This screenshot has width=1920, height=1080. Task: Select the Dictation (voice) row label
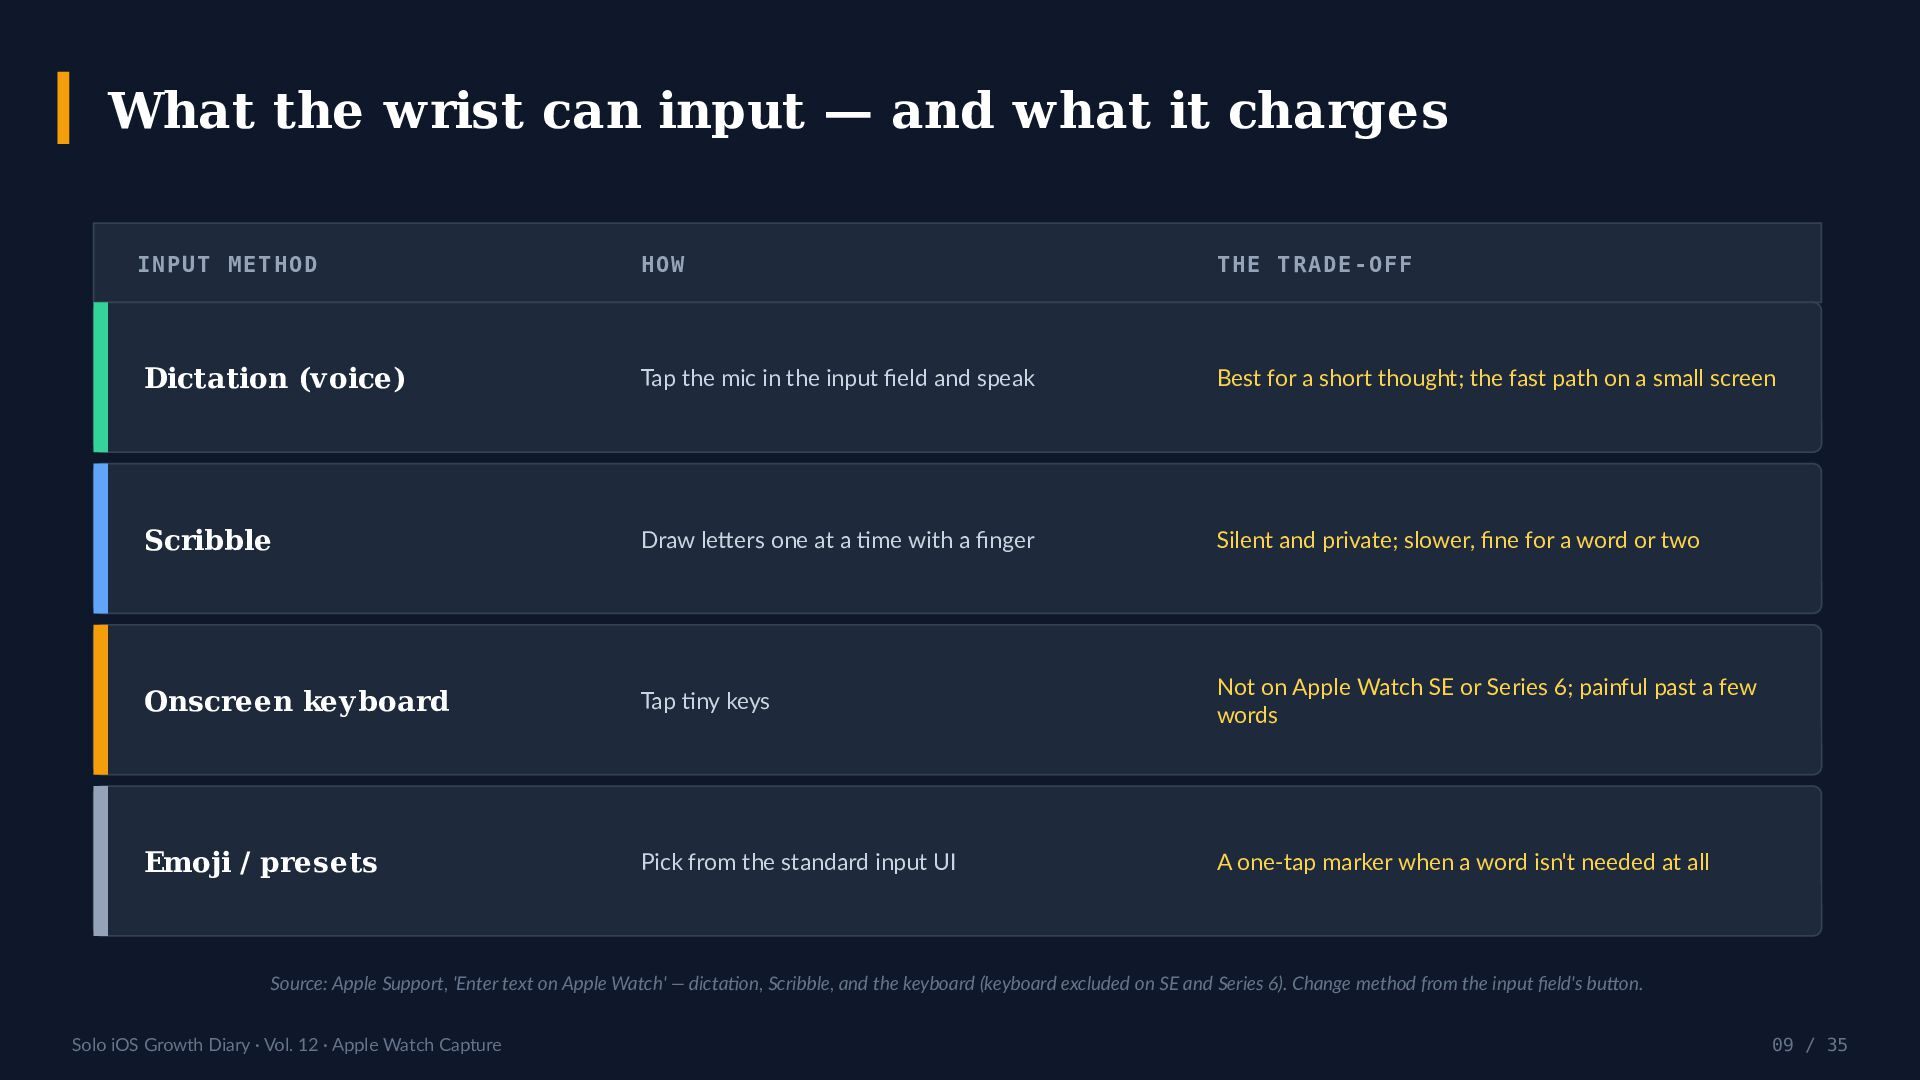coord(275,378)
